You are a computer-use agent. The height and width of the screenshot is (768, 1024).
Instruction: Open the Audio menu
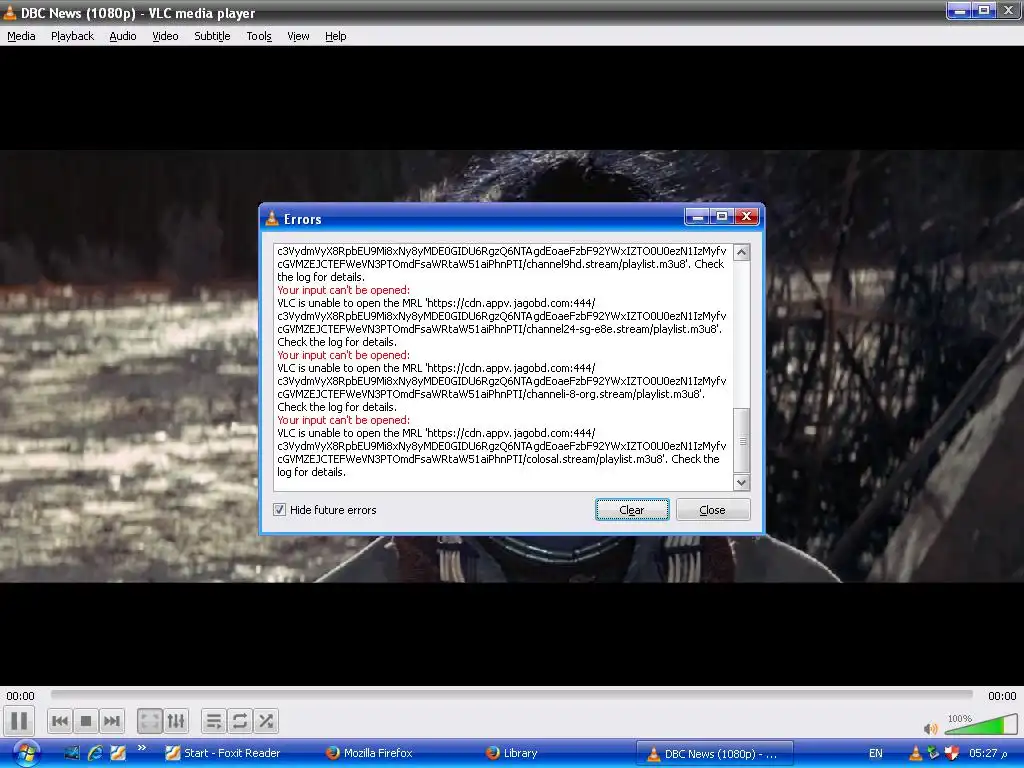[x=123, y=36]
